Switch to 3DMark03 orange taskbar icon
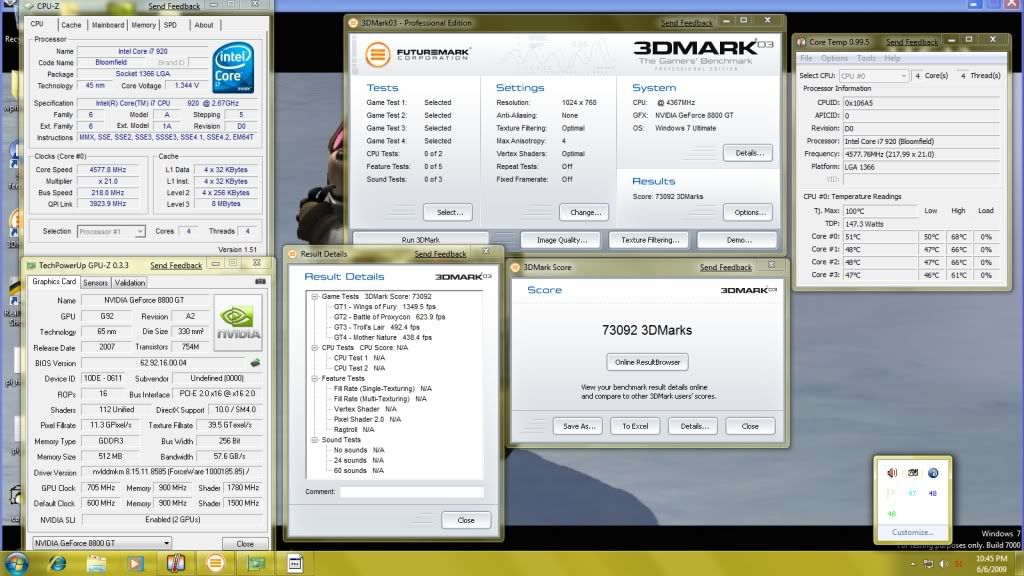 pos(215,562)
